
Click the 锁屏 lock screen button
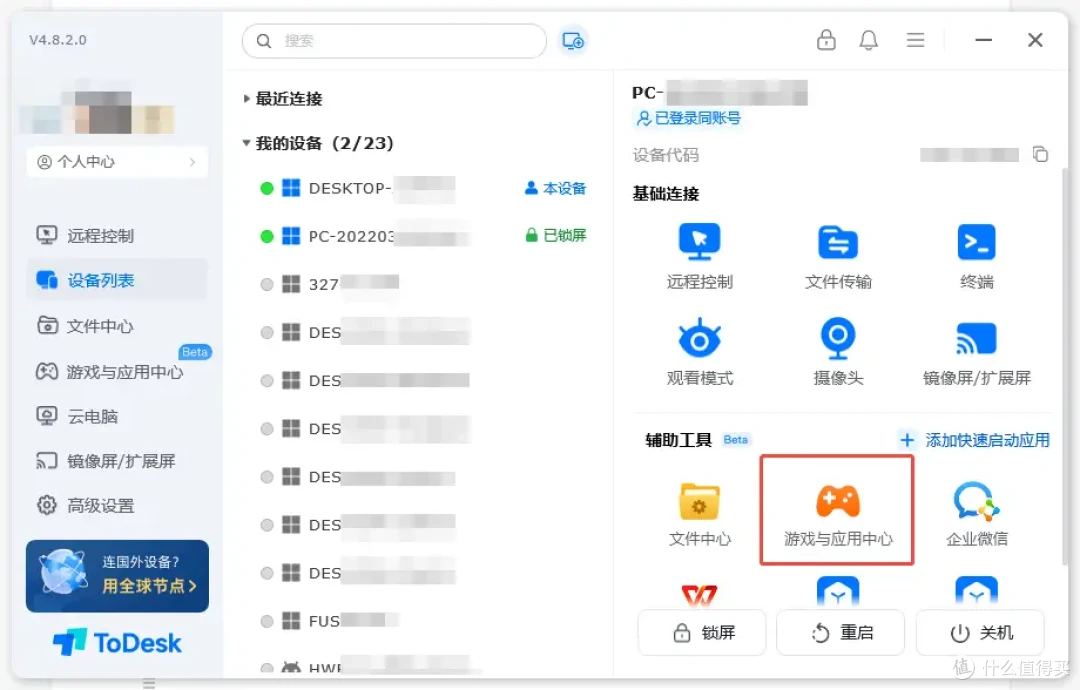[x=702, y=632]
